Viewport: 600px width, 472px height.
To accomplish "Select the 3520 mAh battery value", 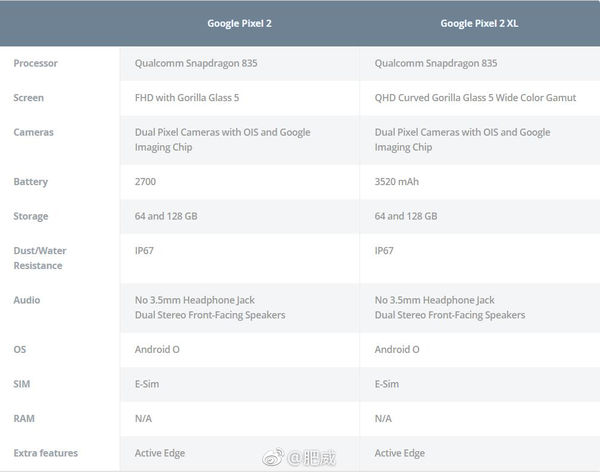I will point(397,182).
